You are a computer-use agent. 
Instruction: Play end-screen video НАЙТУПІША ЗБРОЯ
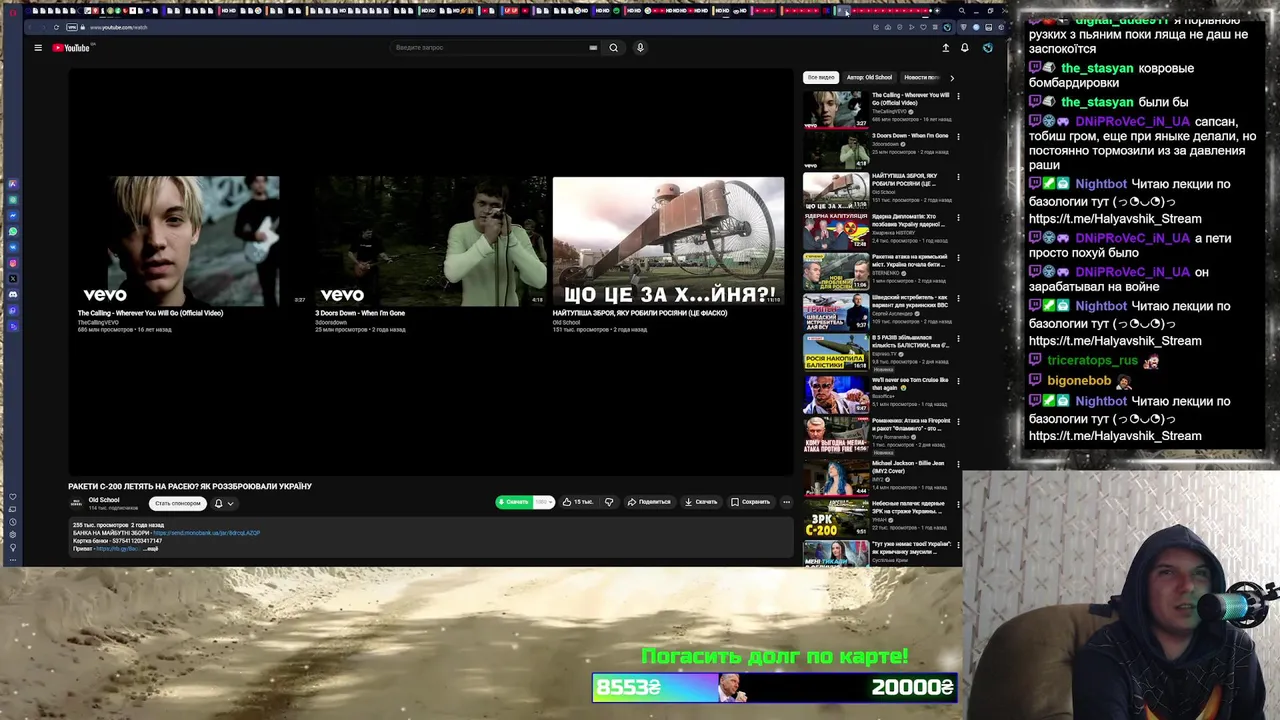pos(668,241)
